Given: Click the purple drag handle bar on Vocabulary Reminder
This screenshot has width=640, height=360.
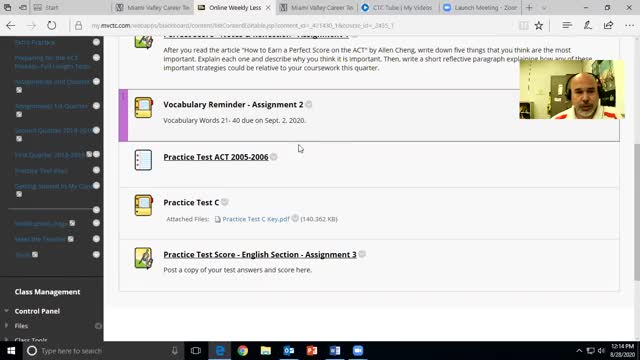Looking at the screenshot, I should [123, 115].
